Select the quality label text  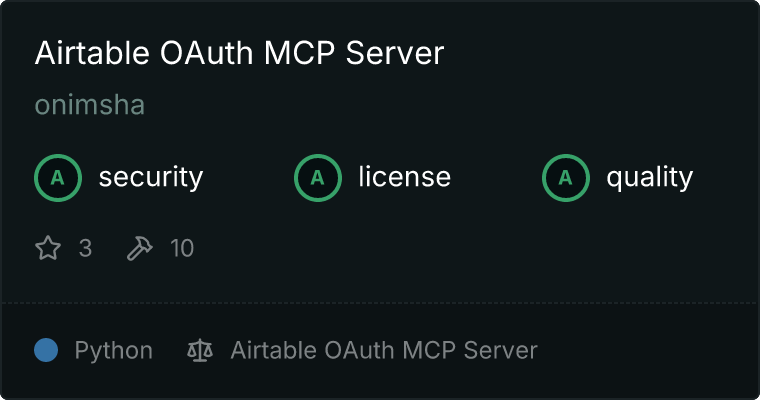(649, 177)
